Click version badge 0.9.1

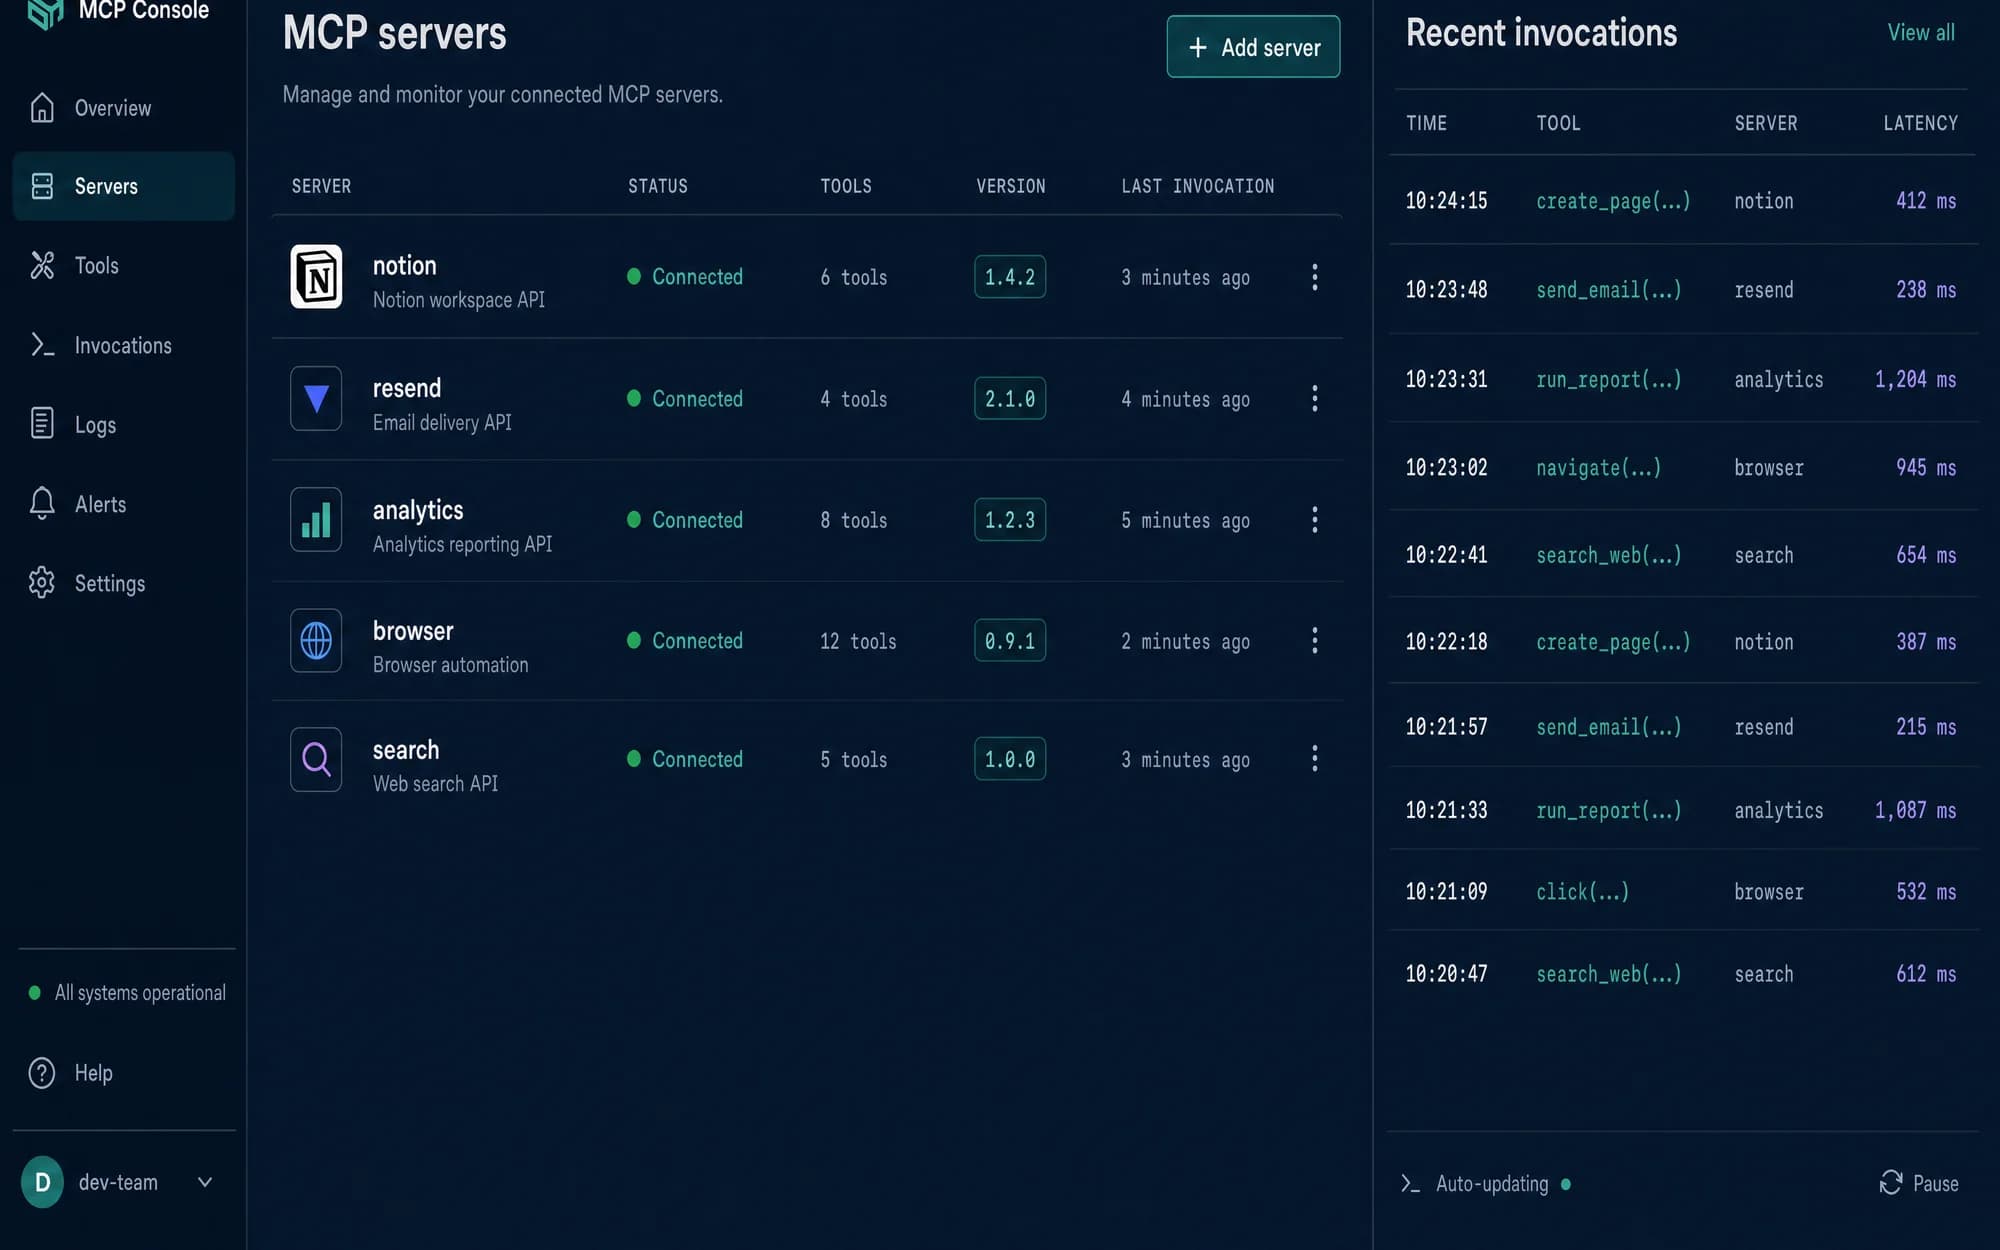(1010, 641)
